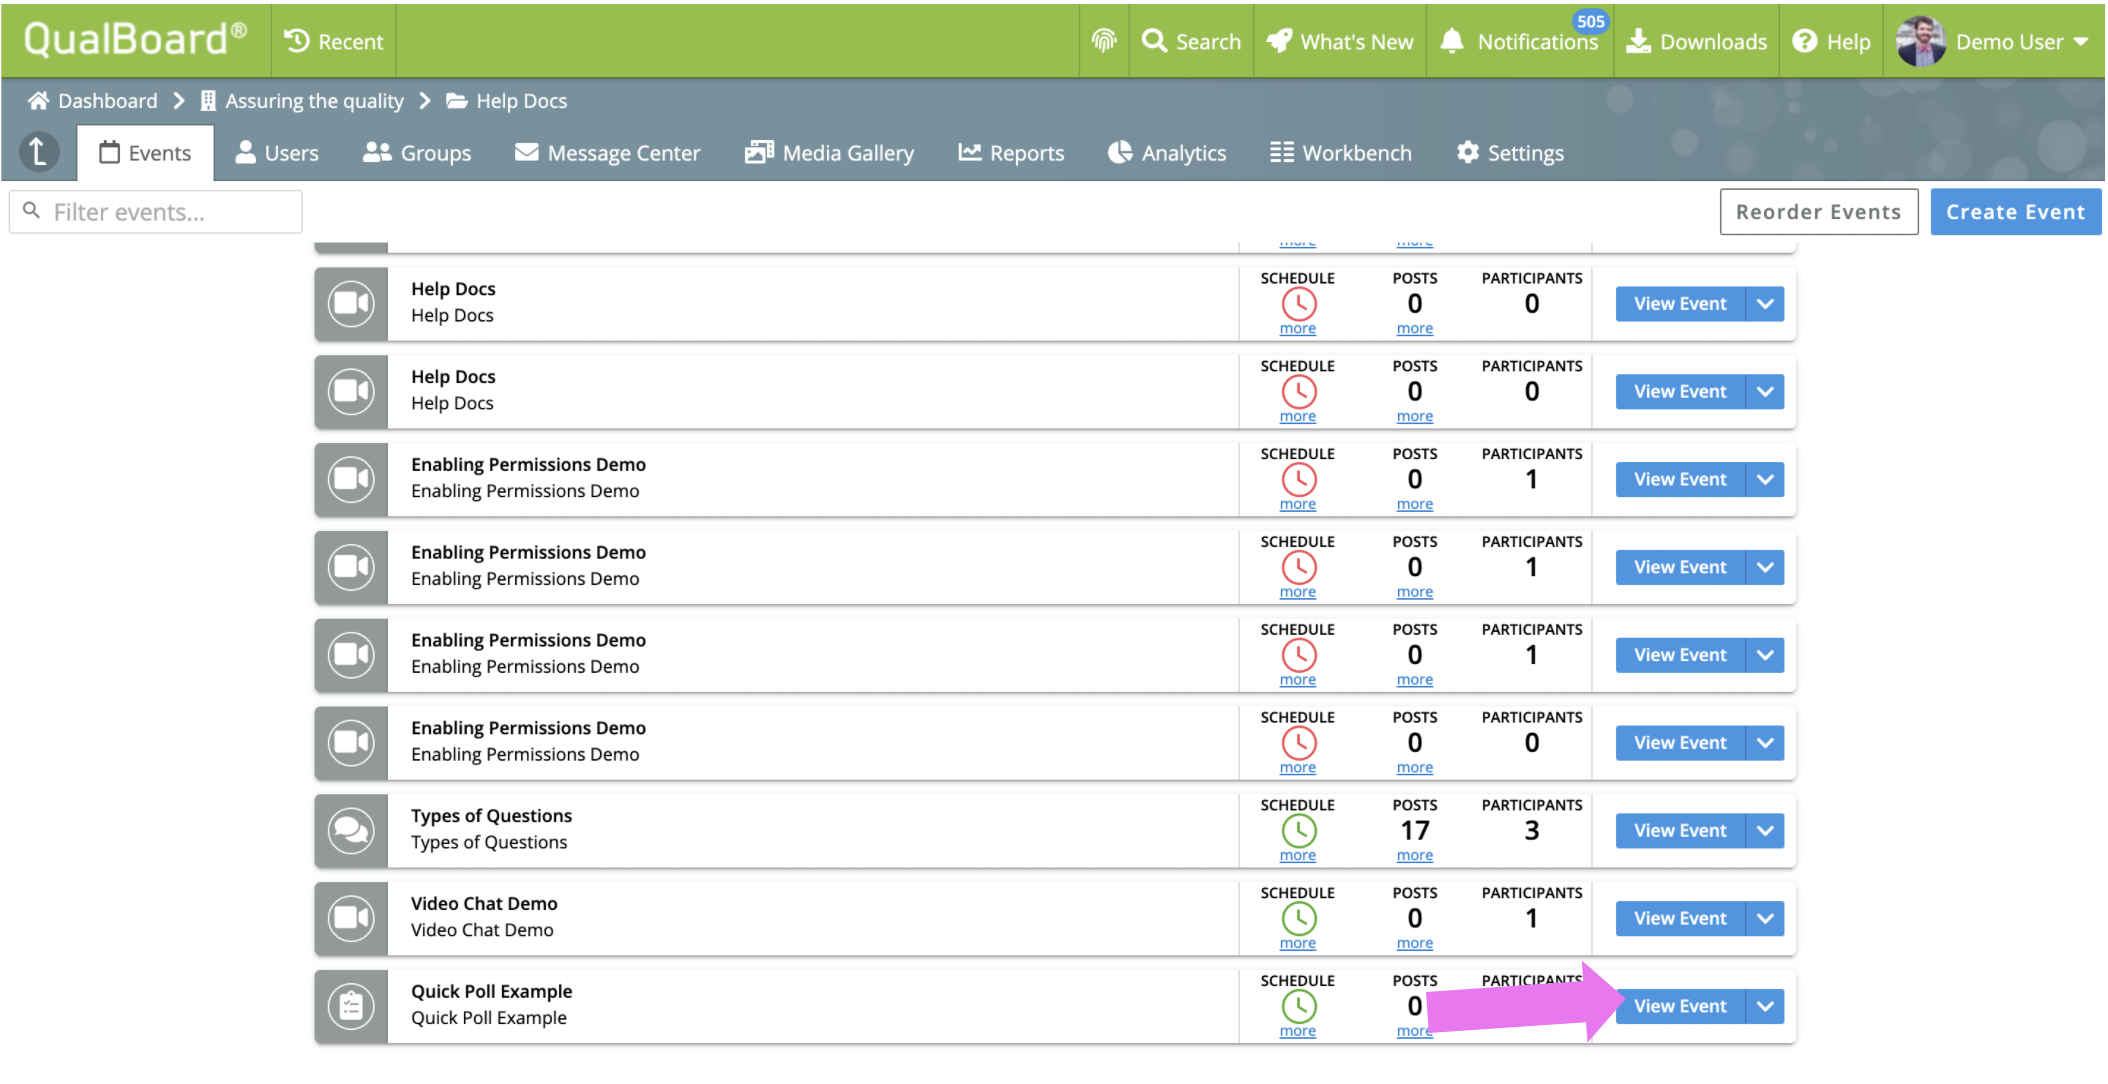Viewport: 2108px width, 1084px height.
Task: Expand the dropdown next to Quick Poll View Event
Action: [x=1765, y=1006]
